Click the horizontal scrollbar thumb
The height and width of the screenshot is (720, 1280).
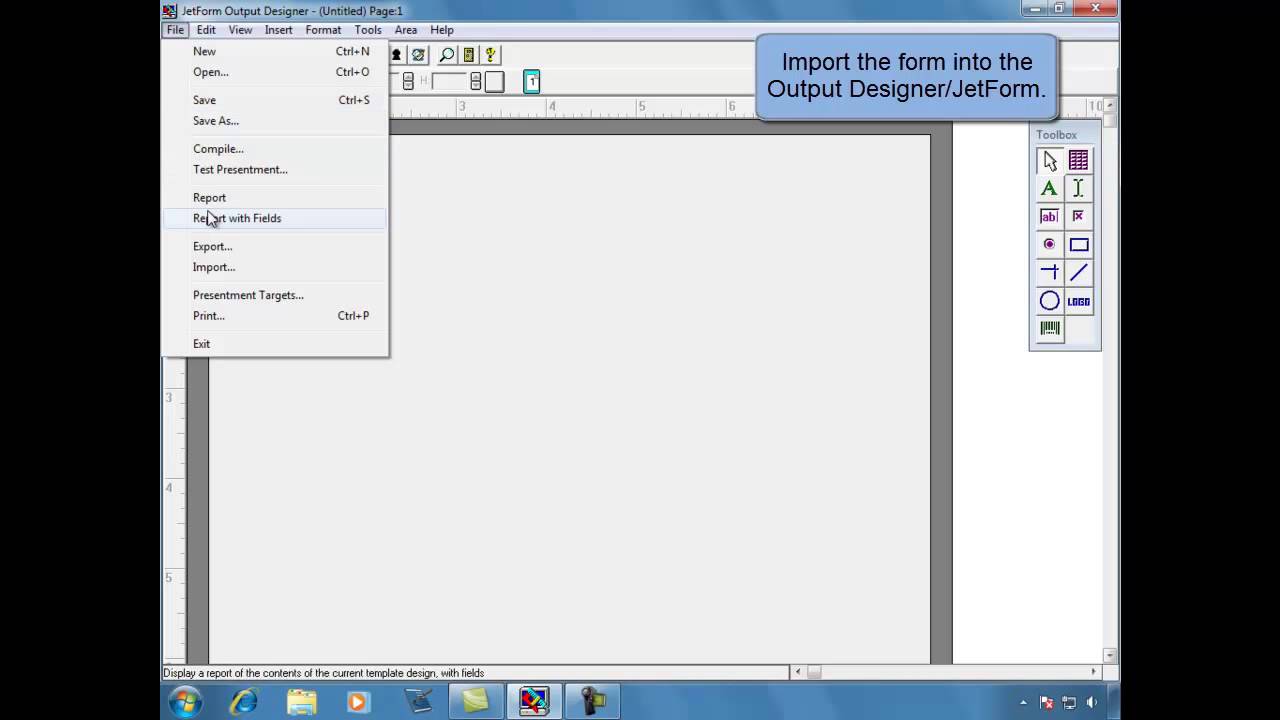[814, 672]
